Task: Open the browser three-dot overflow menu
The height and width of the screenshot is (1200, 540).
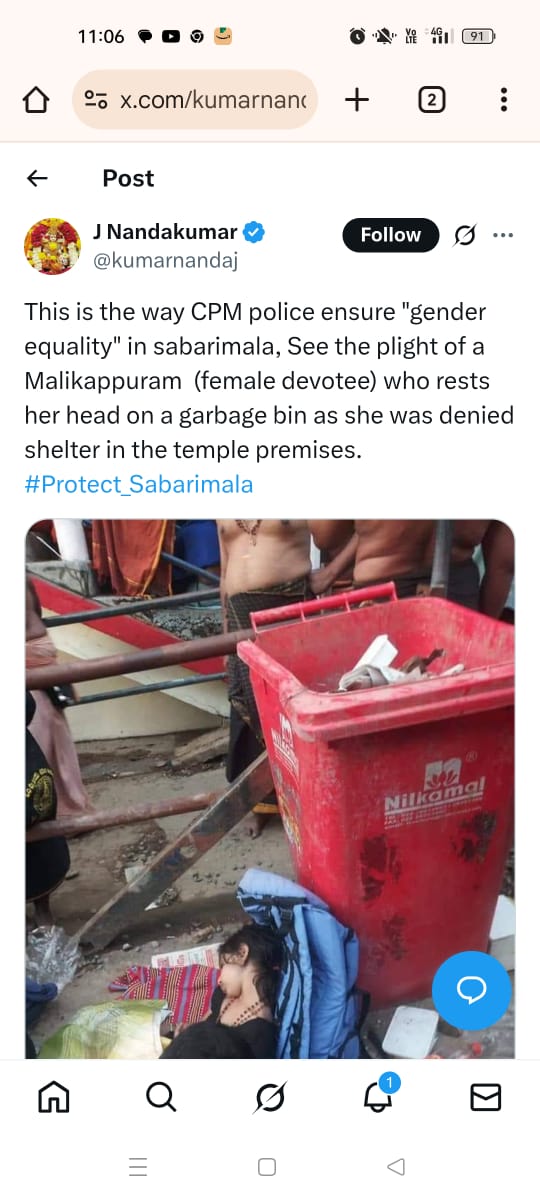Action: (x=503, y=99)
